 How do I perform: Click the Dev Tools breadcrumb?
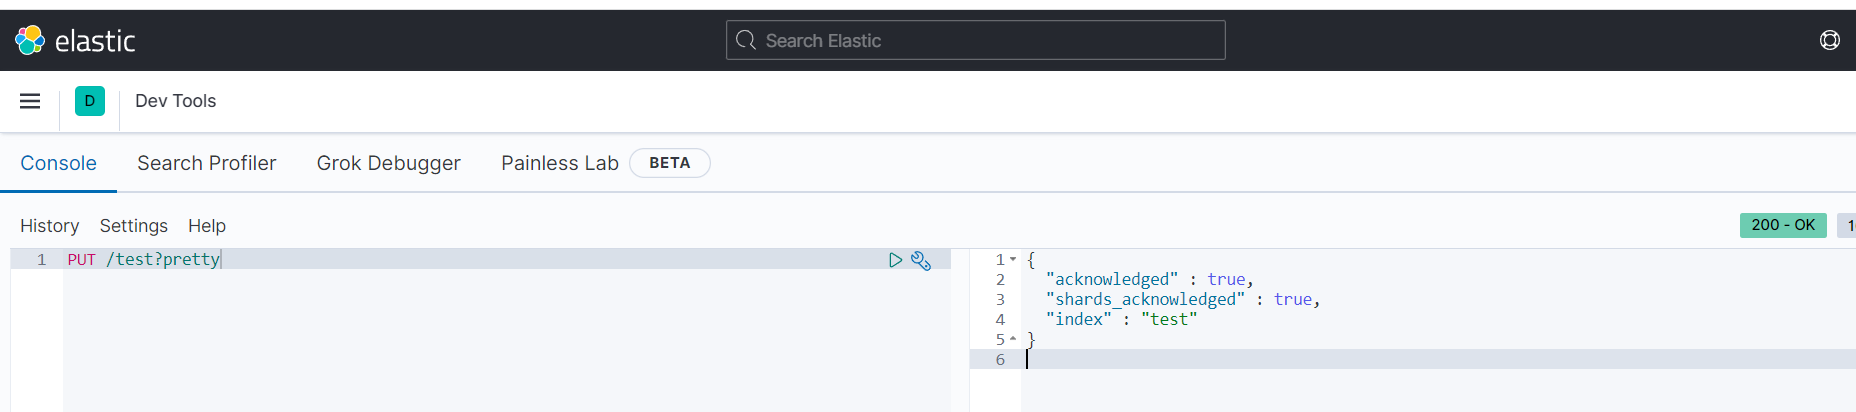[x=175, y=101]
